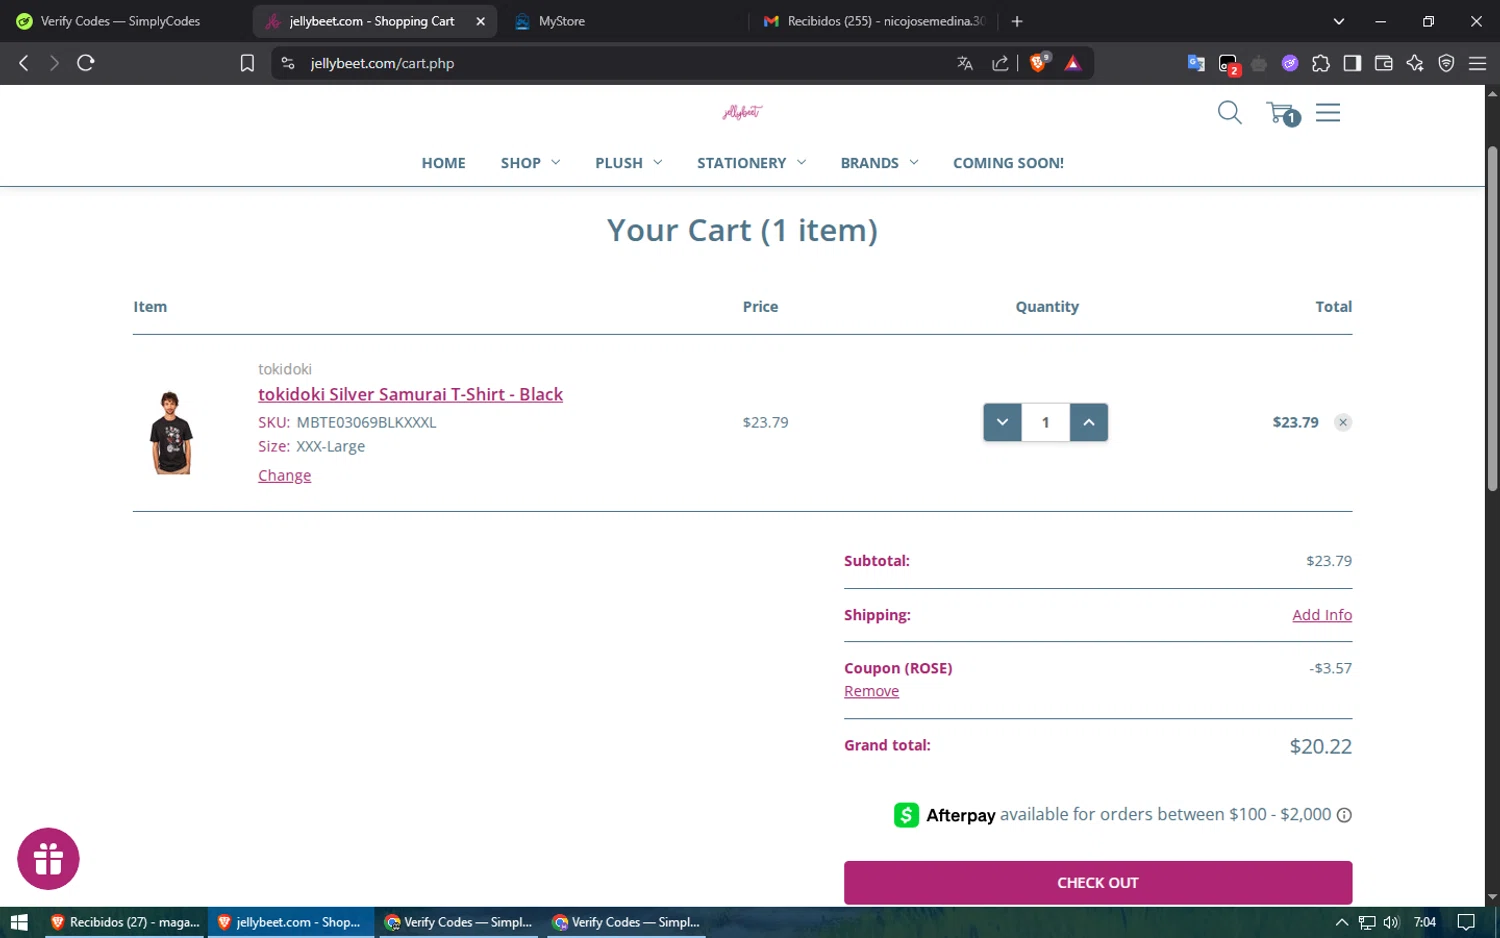Viewport: 1500px width, 938px height.
Task: Click Add Info for shipping
Action: (x=1321, y=615)
